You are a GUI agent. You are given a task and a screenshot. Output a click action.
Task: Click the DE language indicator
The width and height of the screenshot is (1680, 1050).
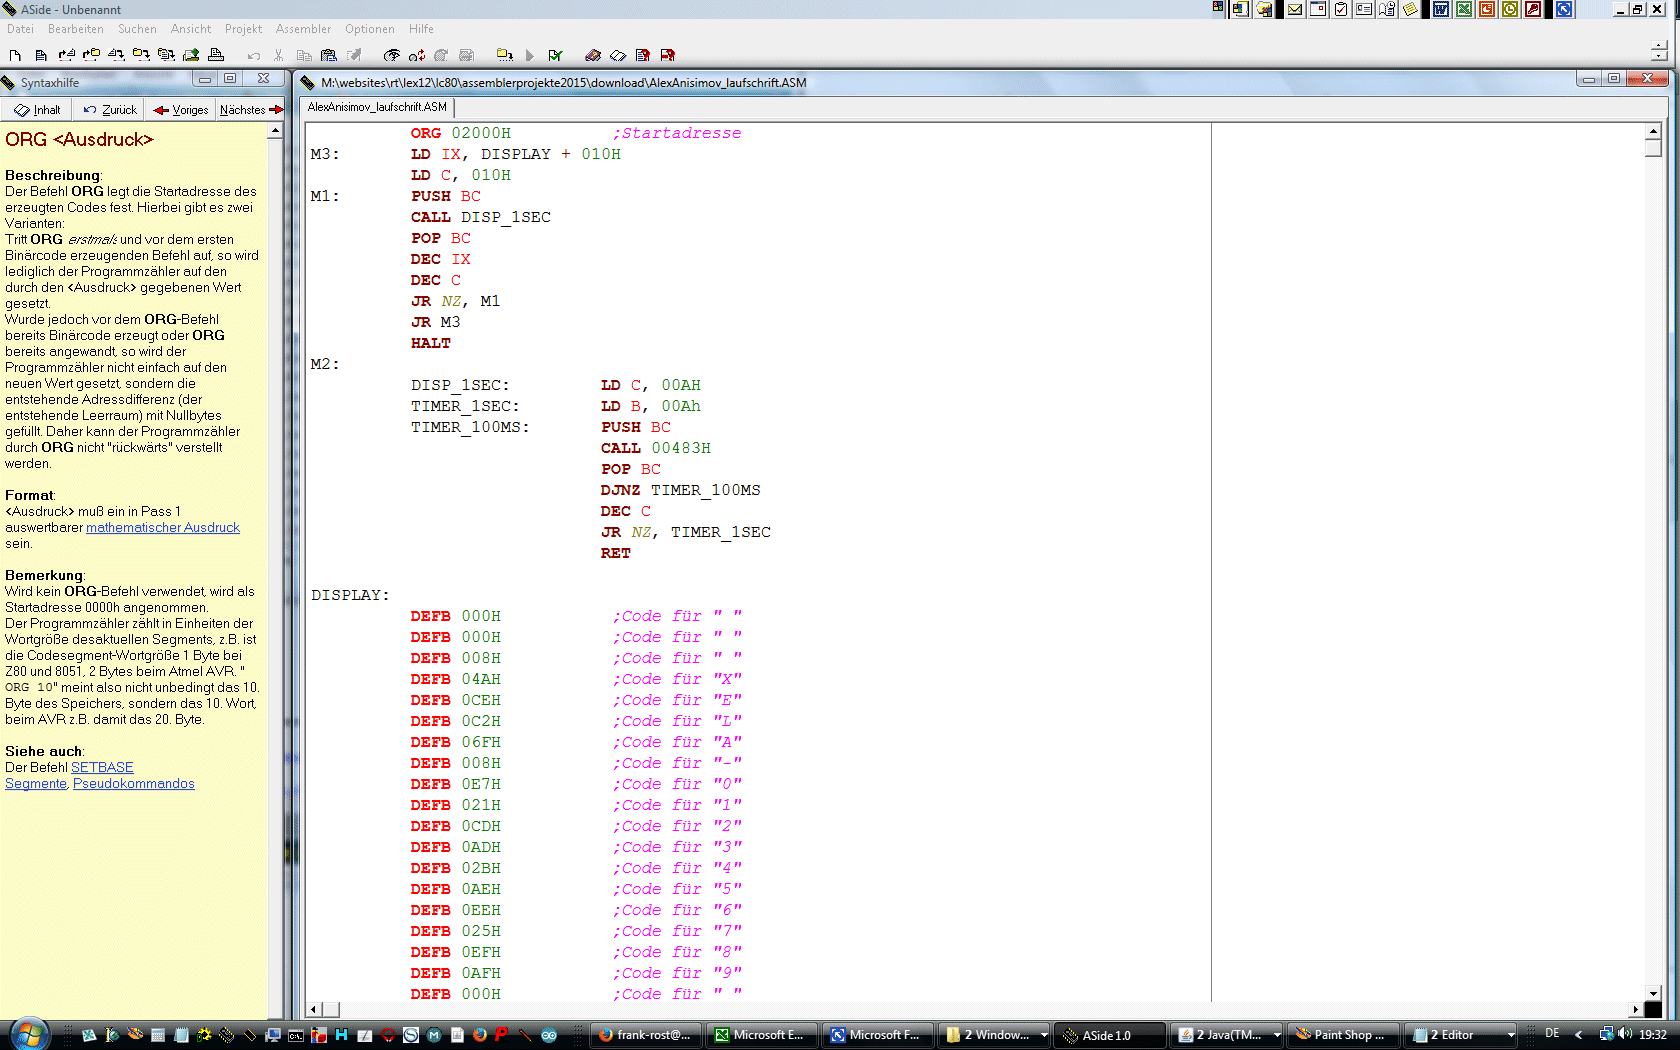[1552, 1033]
